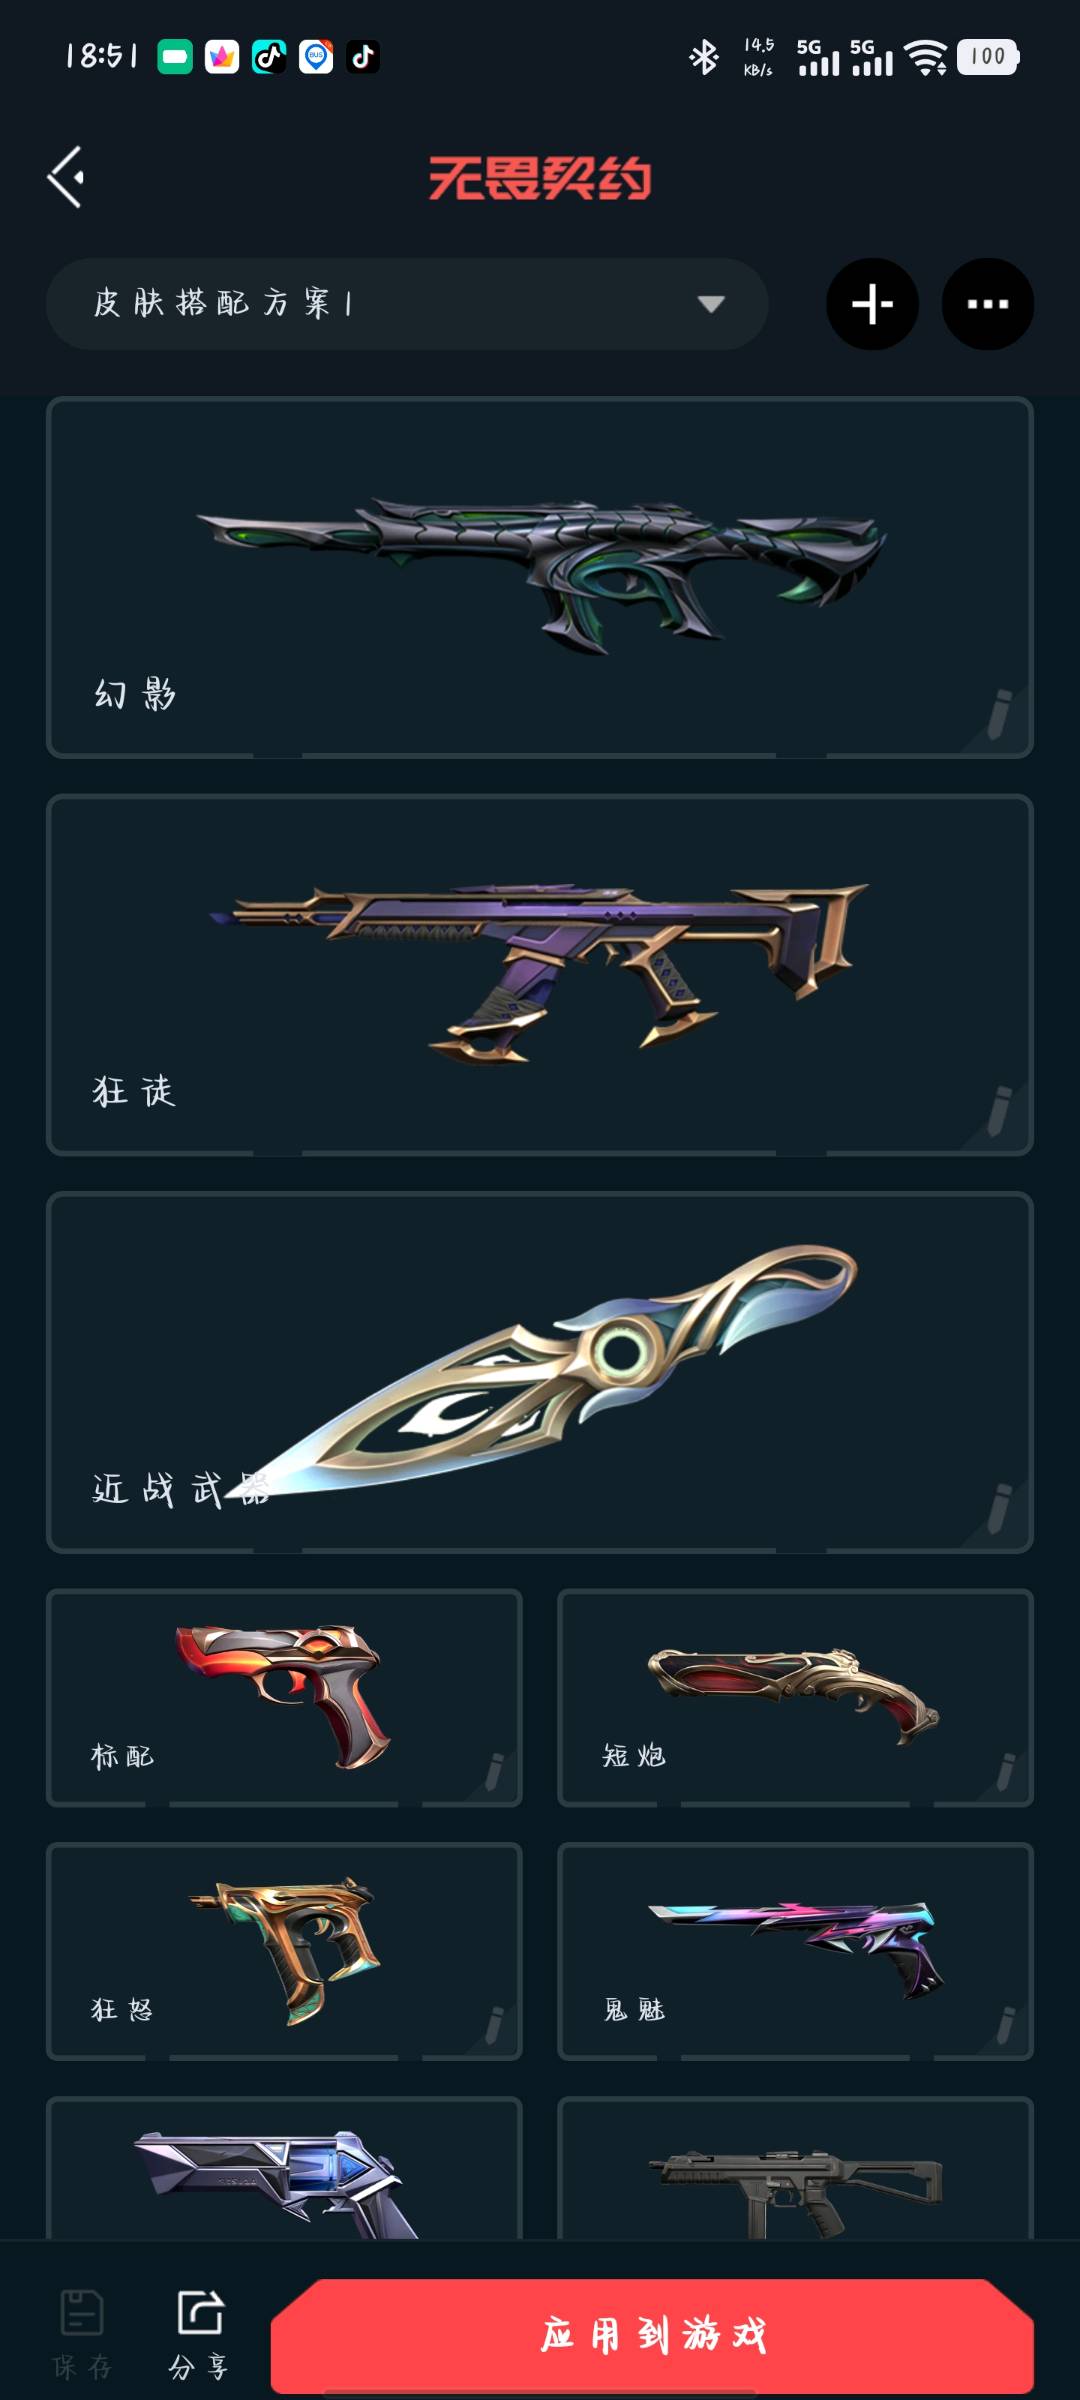Viewport: 1080px width, 2400px height.
Task: Select the 狂怒 pistol skin card
Action: (284, 1951)
